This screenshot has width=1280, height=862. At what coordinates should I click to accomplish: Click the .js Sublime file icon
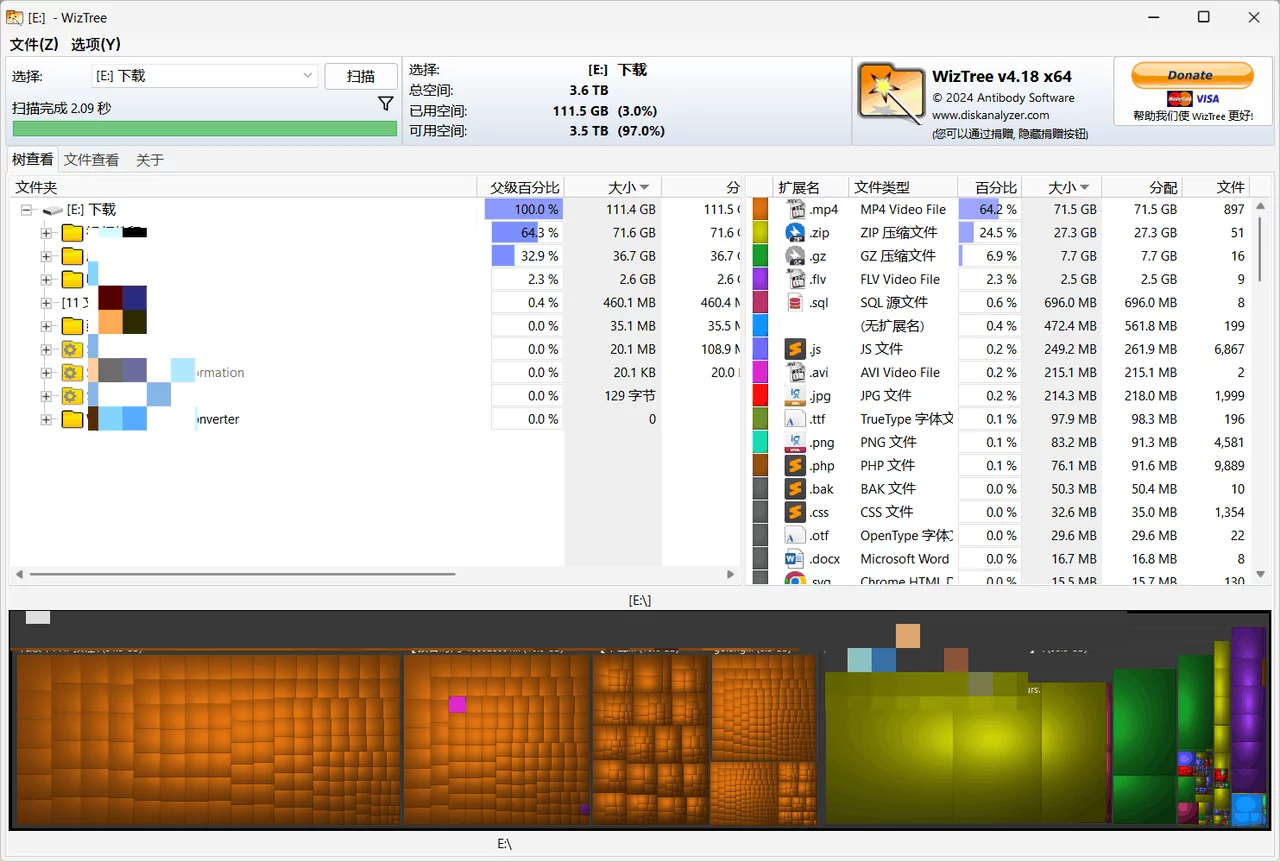coord(796,349)
